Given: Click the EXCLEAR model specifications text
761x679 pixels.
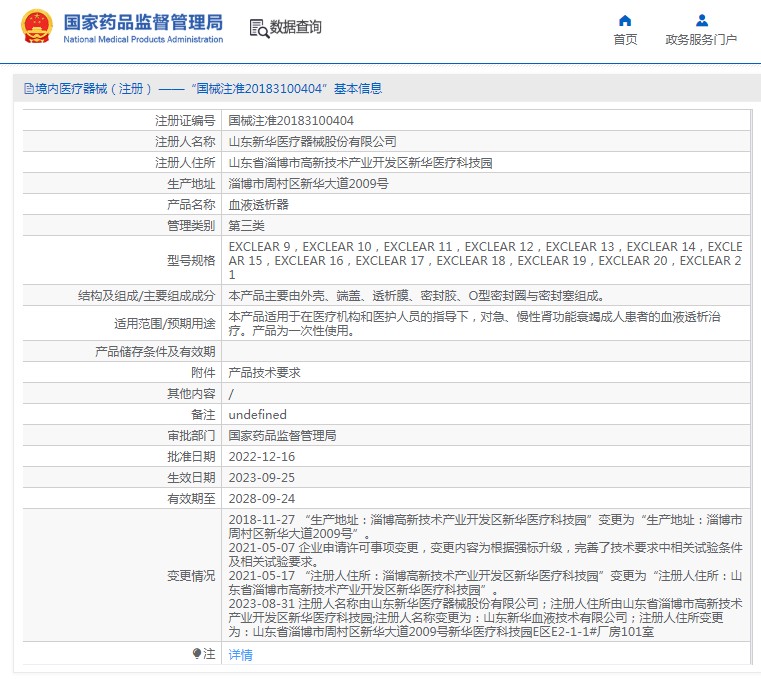Looking at the screenshot, I should (485, 261).
